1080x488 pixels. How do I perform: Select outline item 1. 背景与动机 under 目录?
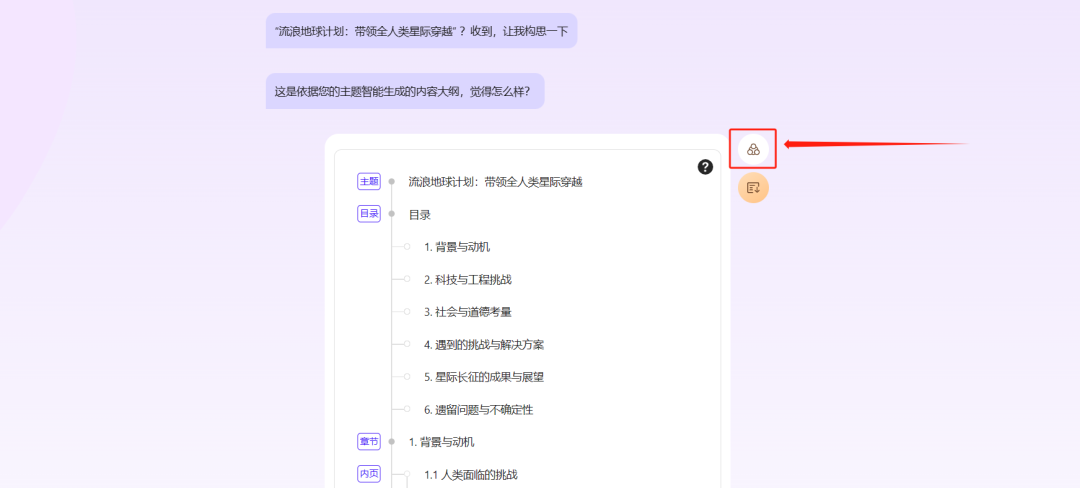pos(456,247)
